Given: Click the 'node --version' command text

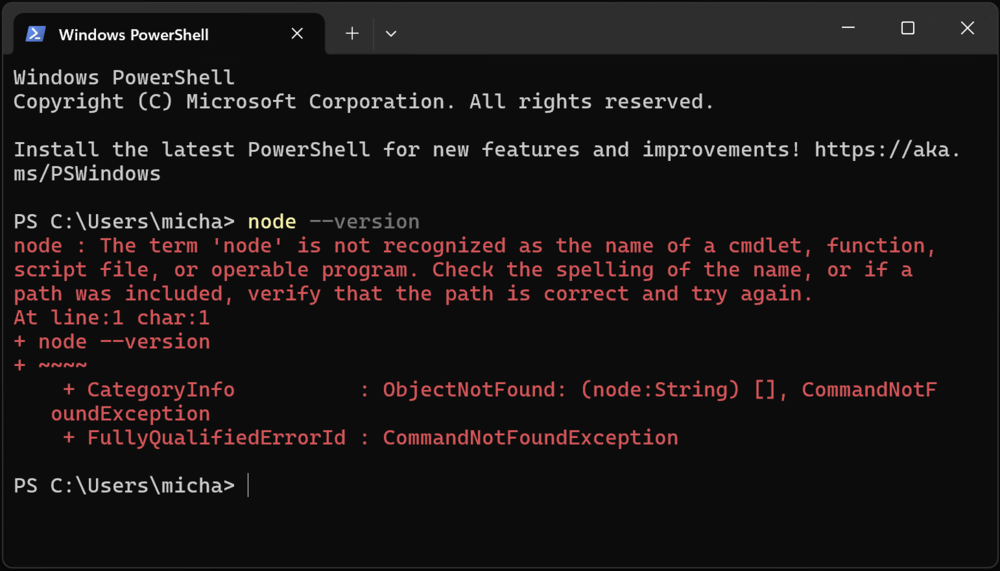Looking at the screenshot, I should pyautogui.click(x=334, y=221).
